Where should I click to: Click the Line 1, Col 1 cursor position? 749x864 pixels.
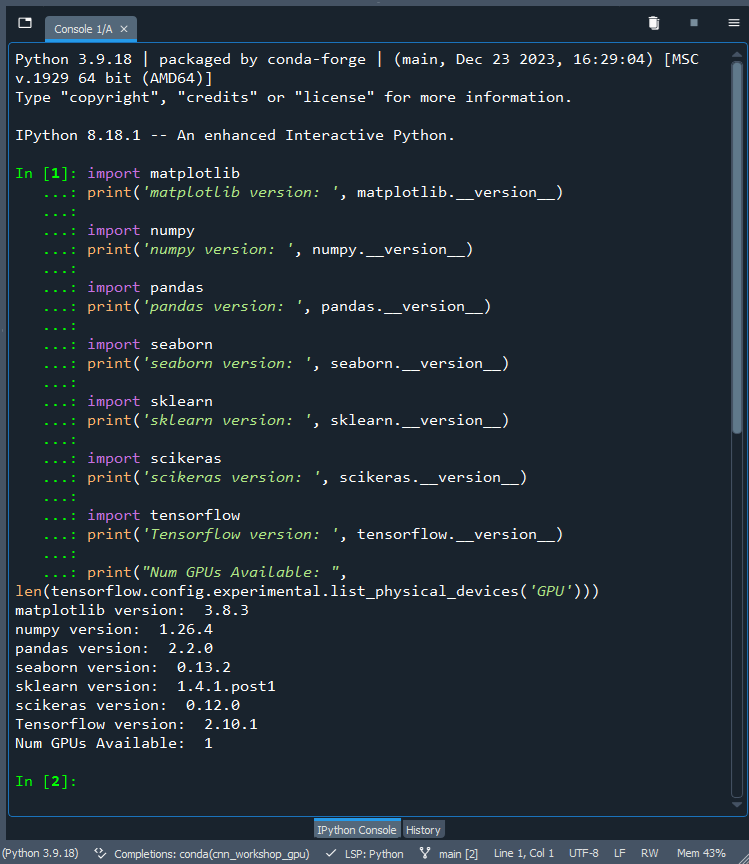pos(524,853)
